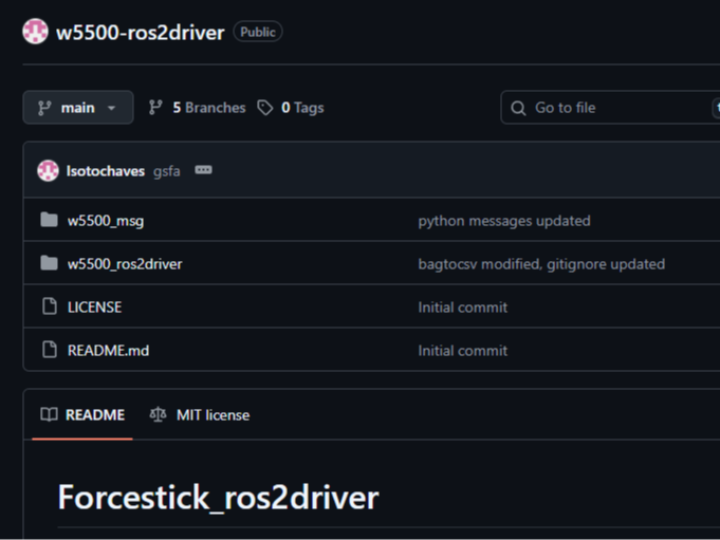Open the lsotochaves author profile link
The height and width of the screenshot is (540, 720).
click(105, 171)
